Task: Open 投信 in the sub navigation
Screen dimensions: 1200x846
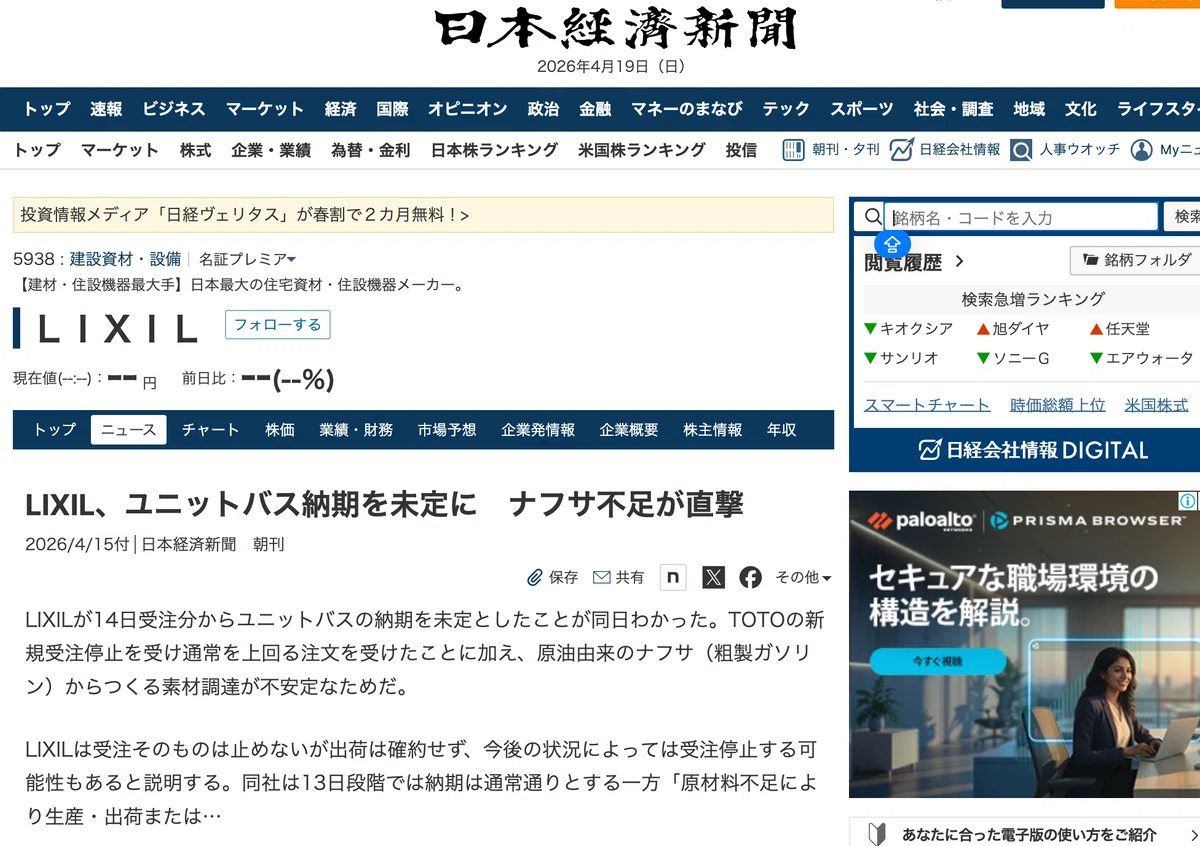Action: tap(741, 150)
